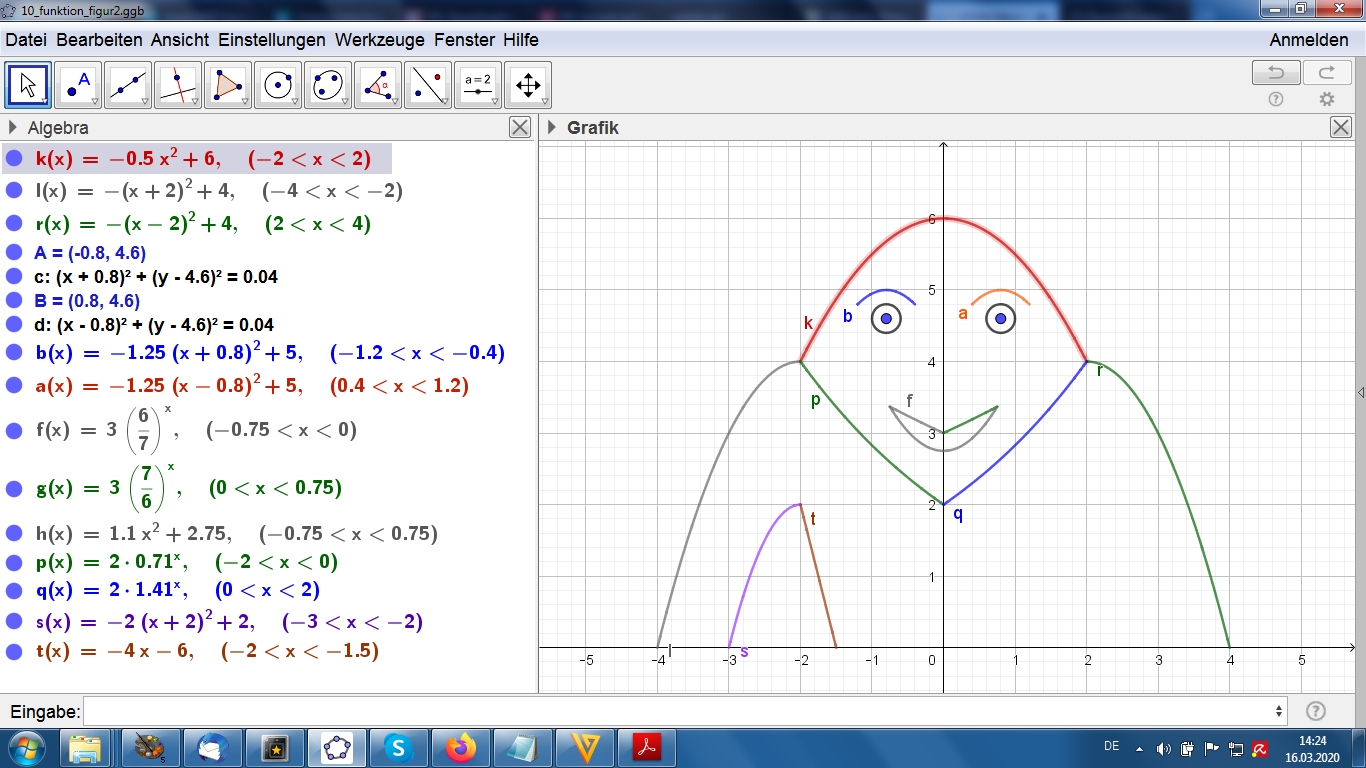Toggle visibility of point A

[x=13, y=252]
